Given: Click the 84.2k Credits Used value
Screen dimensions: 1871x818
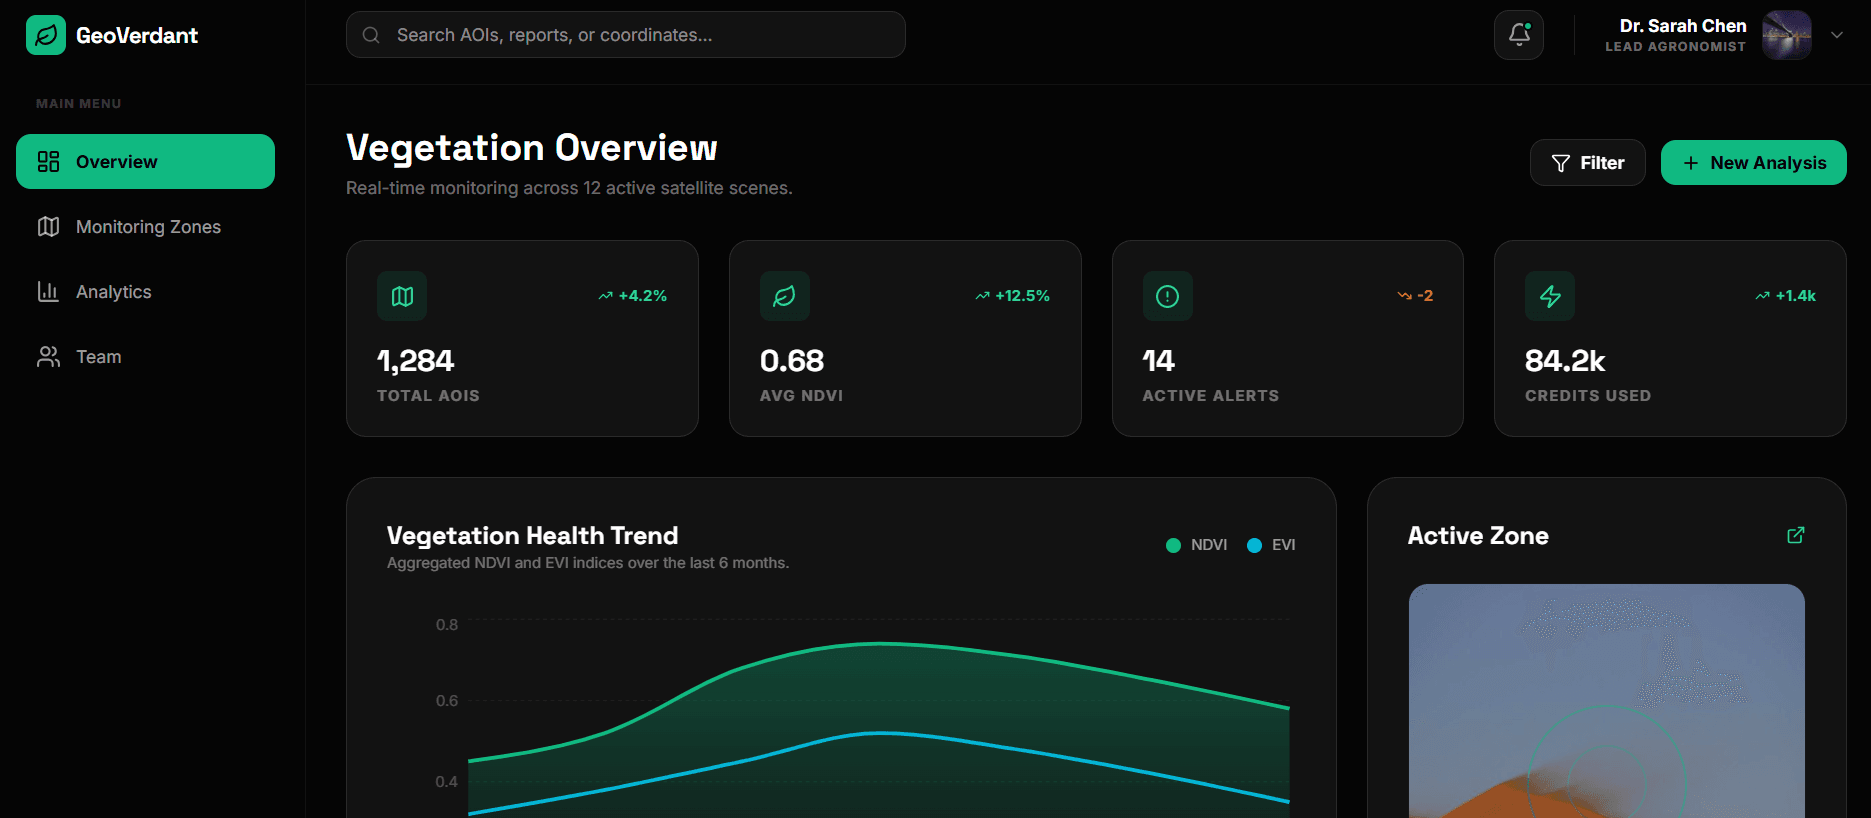Looking at the screenshot, I should 1565,360.
